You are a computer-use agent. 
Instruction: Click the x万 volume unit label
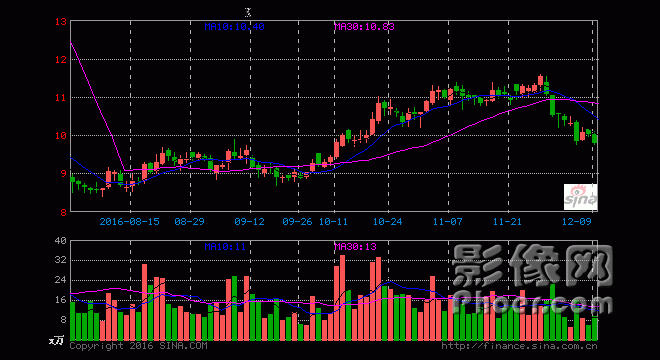point(56,340)
